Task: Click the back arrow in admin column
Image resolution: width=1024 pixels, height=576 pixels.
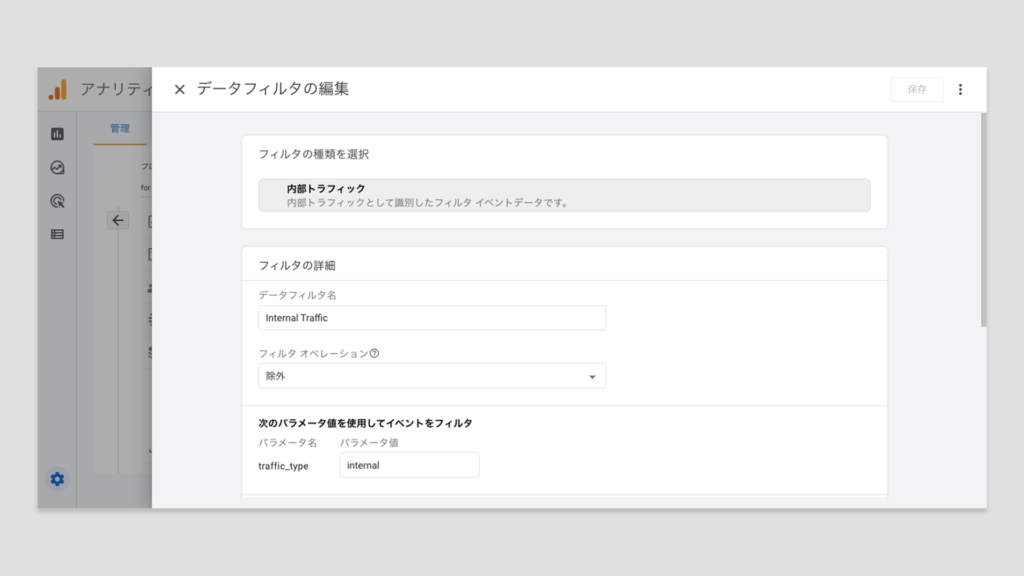Action: pos(118,220)
